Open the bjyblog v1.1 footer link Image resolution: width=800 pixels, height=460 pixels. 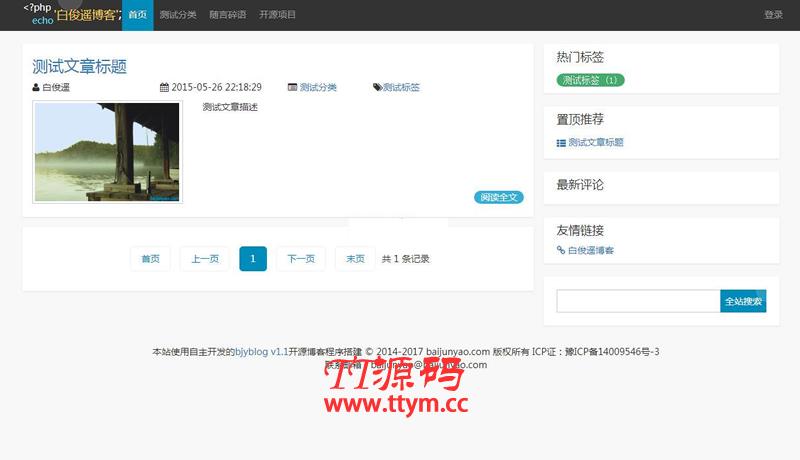click(262, 351)
